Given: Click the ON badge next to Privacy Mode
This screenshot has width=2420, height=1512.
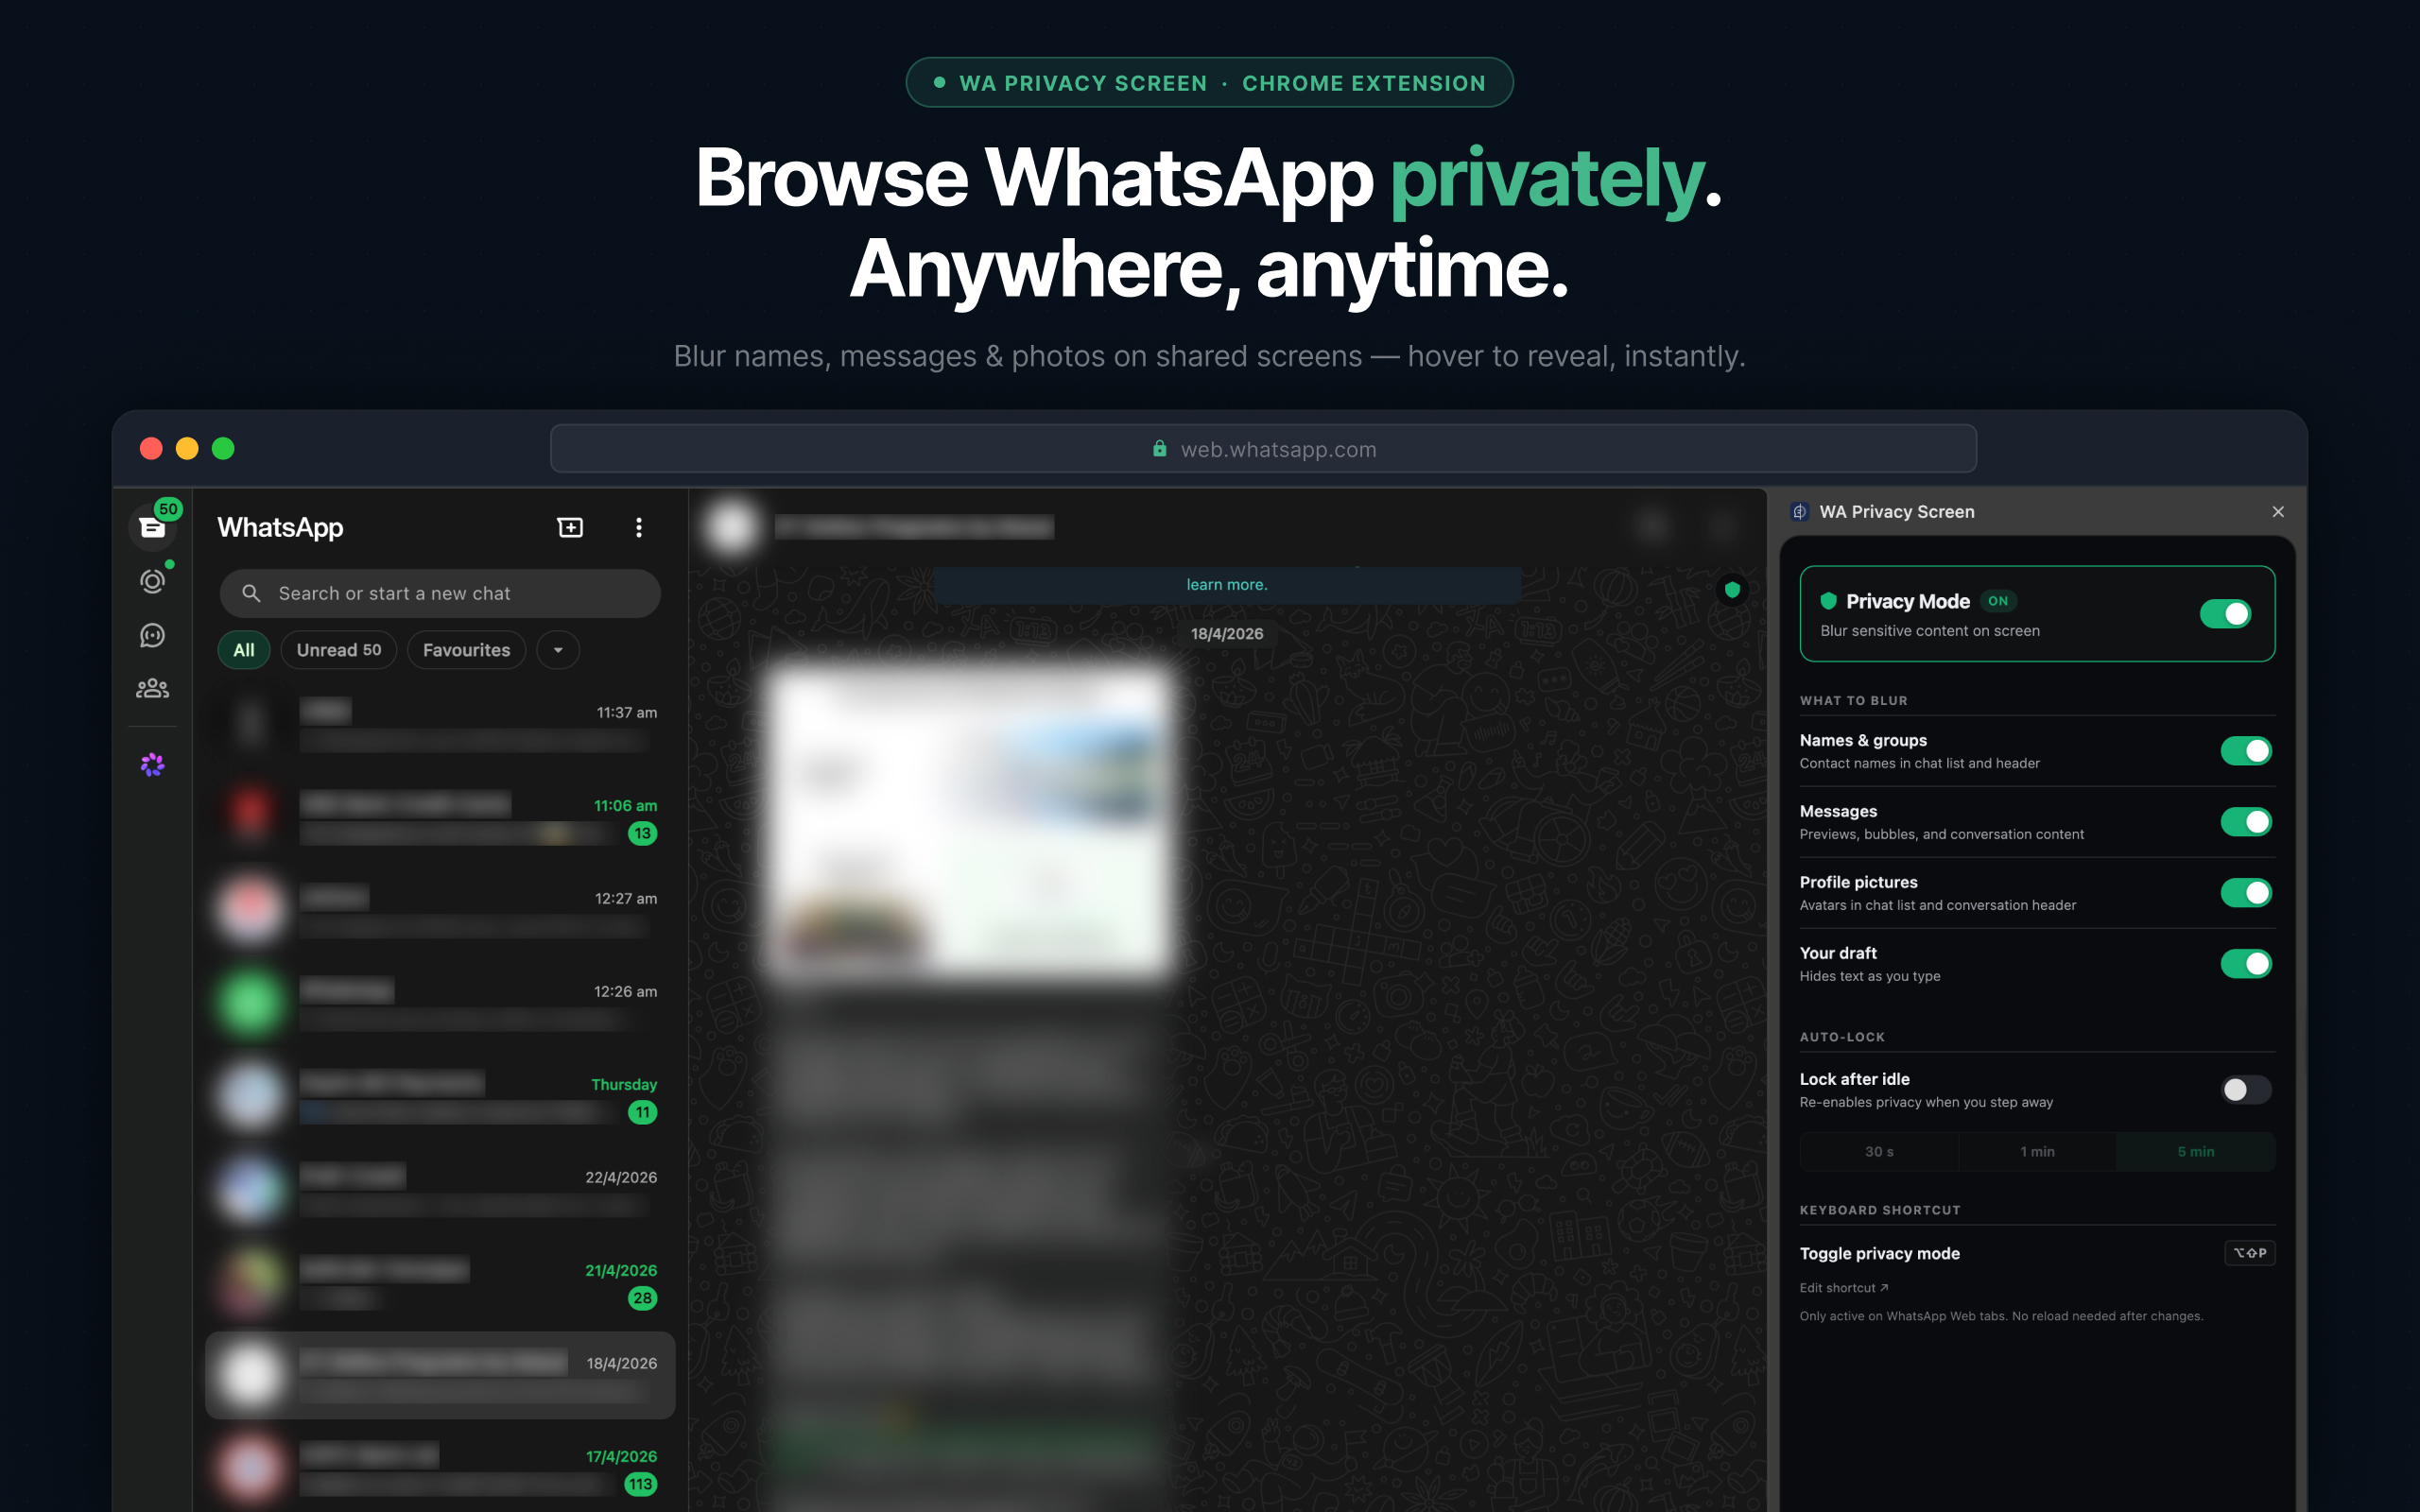Looking at the screenshot, I should coord(1998,601).
